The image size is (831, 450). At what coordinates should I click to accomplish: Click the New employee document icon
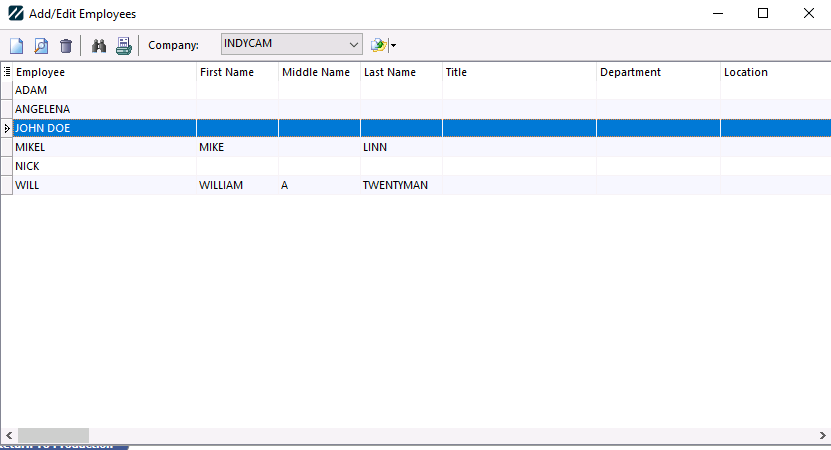[x=17, y=45]
